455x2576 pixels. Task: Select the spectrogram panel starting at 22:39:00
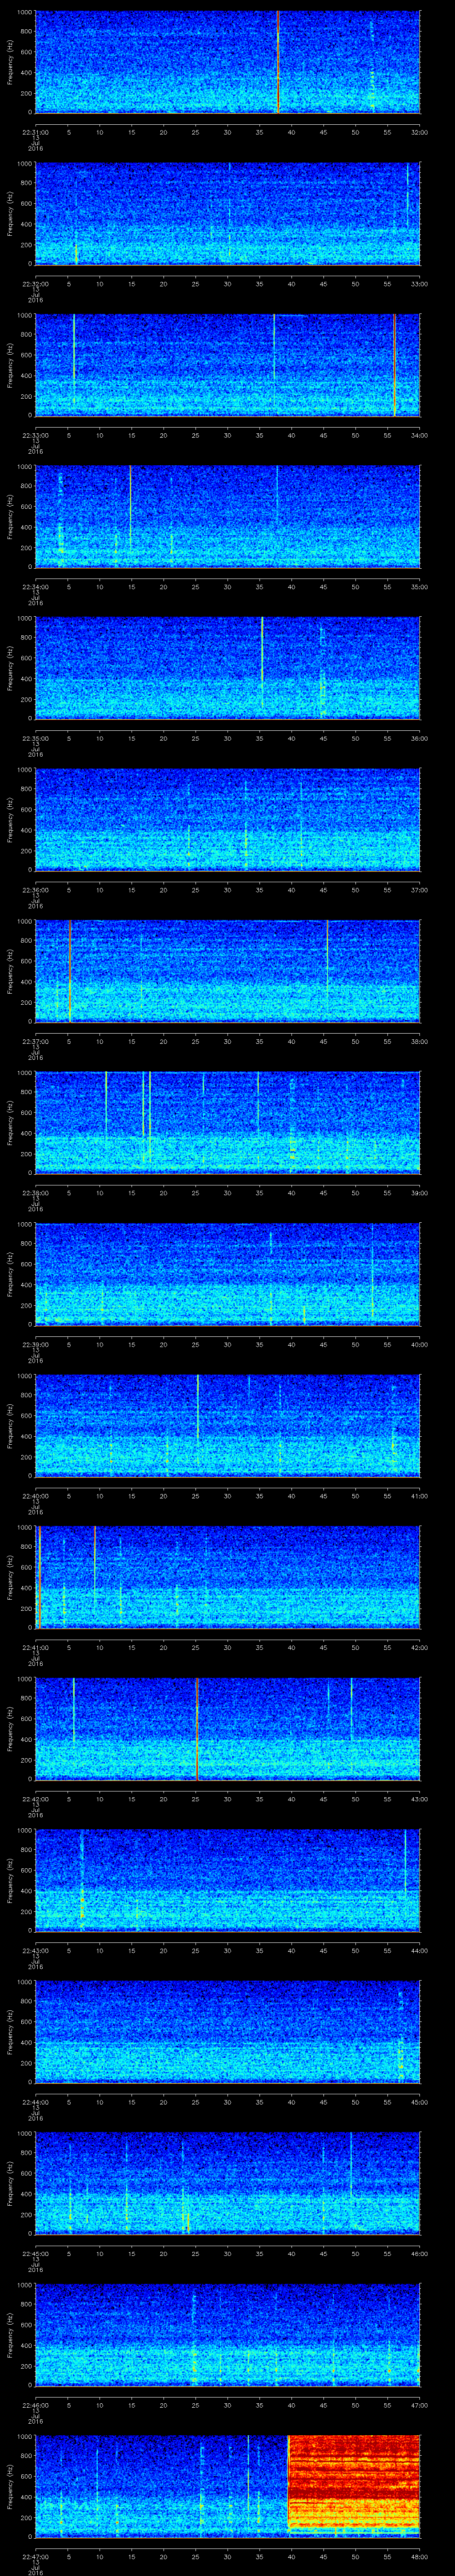[x=227, y=1274]
